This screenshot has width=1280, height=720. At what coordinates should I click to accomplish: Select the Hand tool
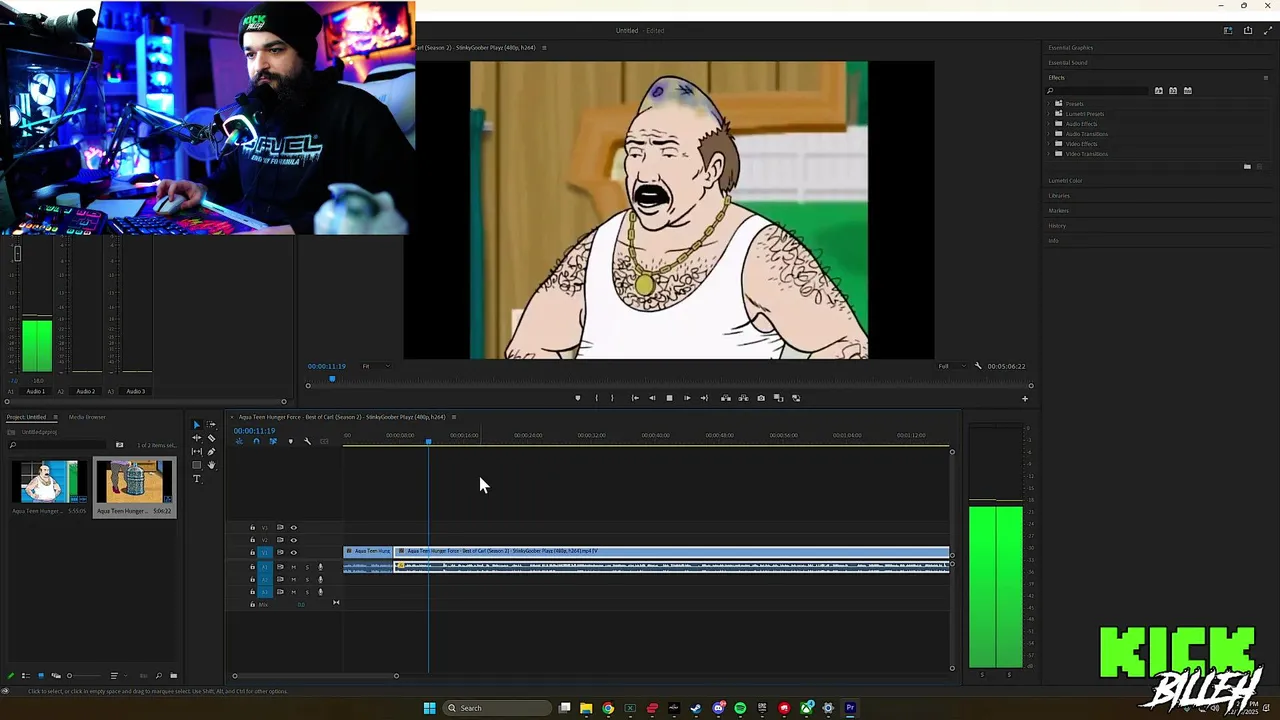[211, 465]
